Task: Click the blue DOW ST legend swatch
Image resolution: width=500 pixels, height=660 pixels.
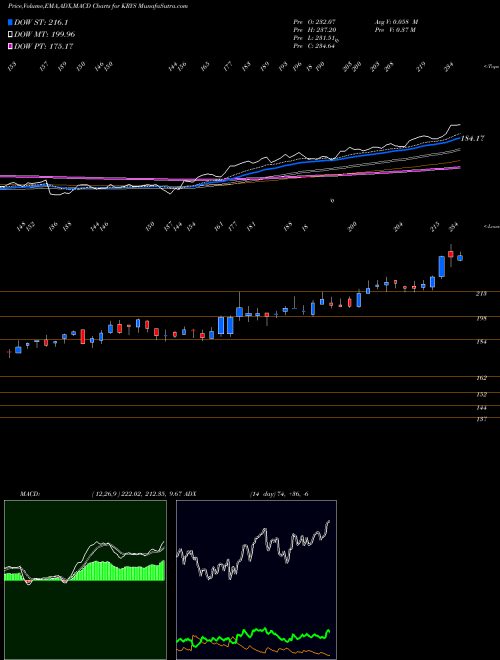Action: (x=11, y=22)
